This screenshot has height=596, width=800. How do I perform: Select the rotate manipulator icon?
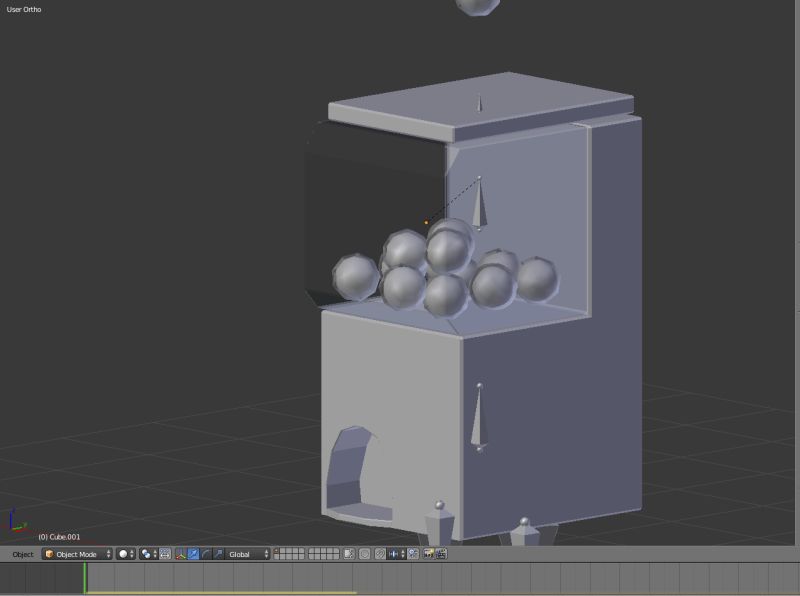(207, 554)
